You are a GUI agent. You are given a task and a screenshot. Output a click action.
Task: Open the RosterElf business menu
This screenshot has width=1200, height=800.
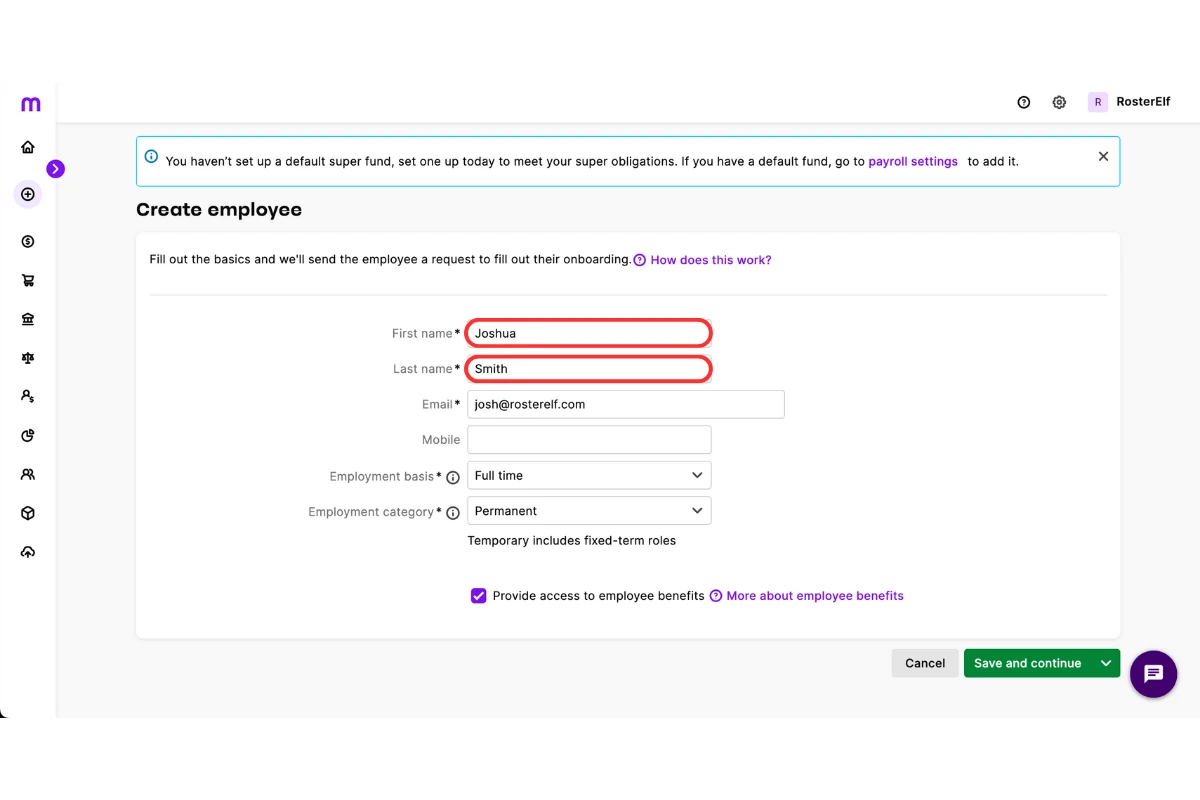1142,102
